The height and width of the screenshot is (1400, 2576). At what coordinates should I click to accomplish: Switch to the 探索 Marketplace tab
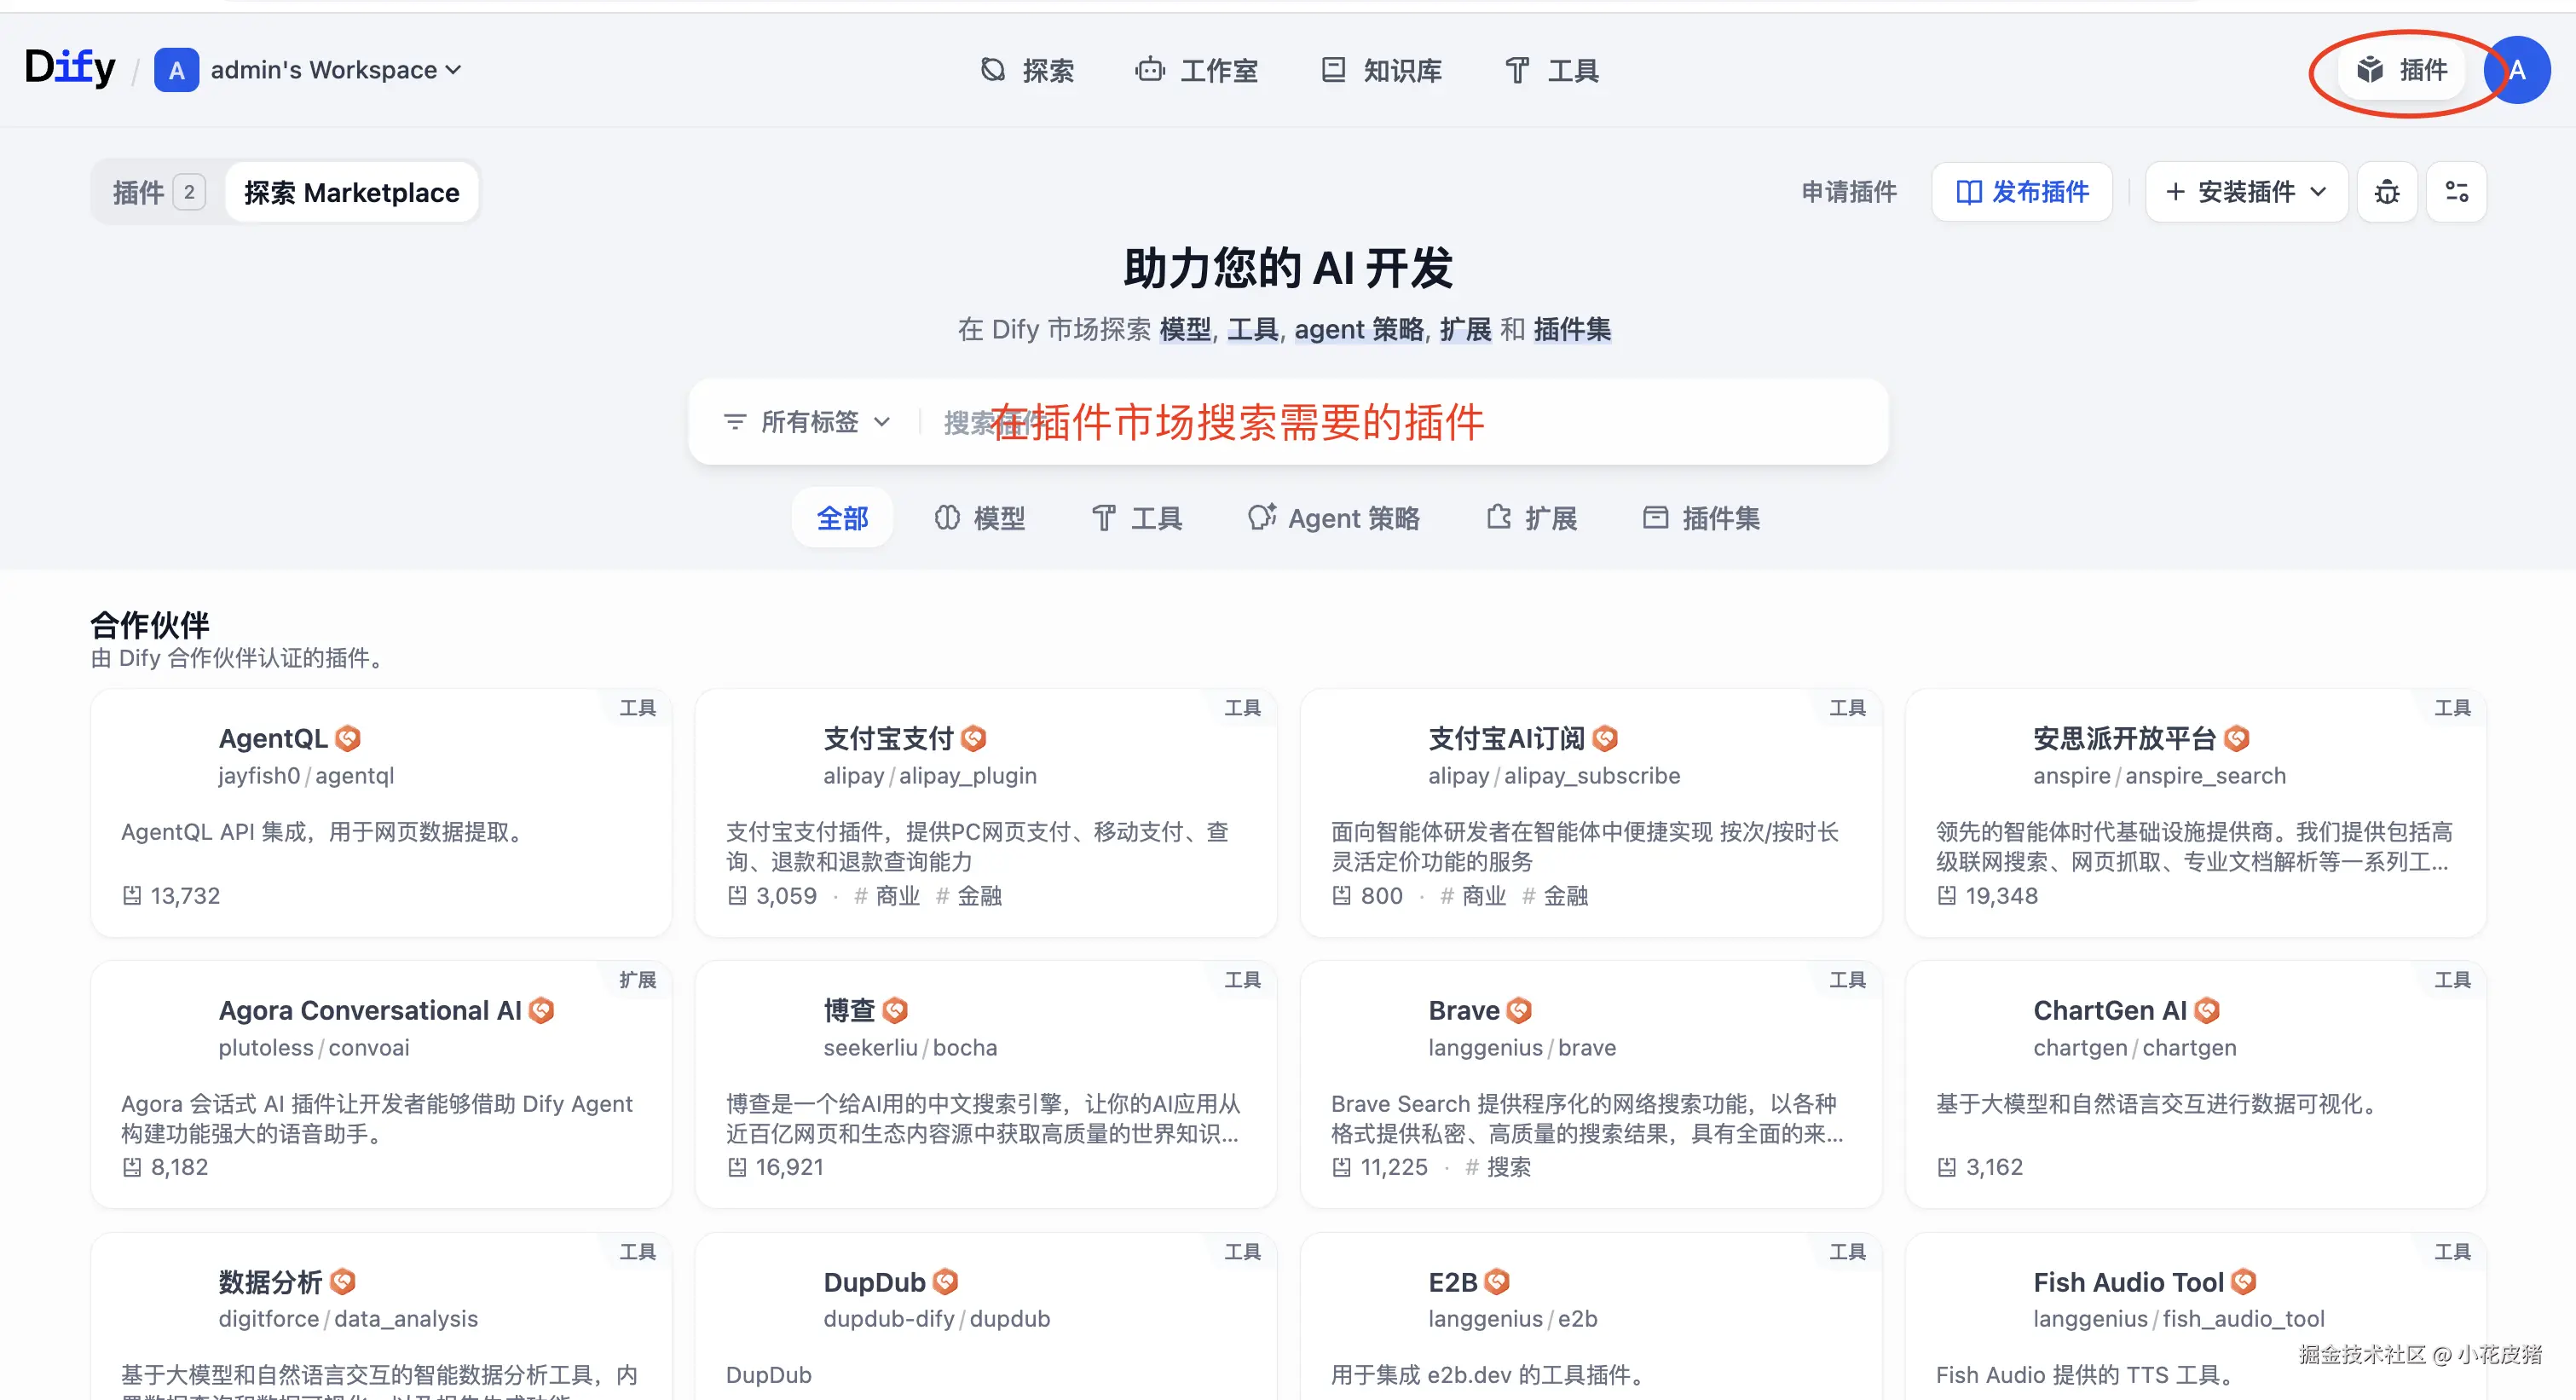pos(351,192)
